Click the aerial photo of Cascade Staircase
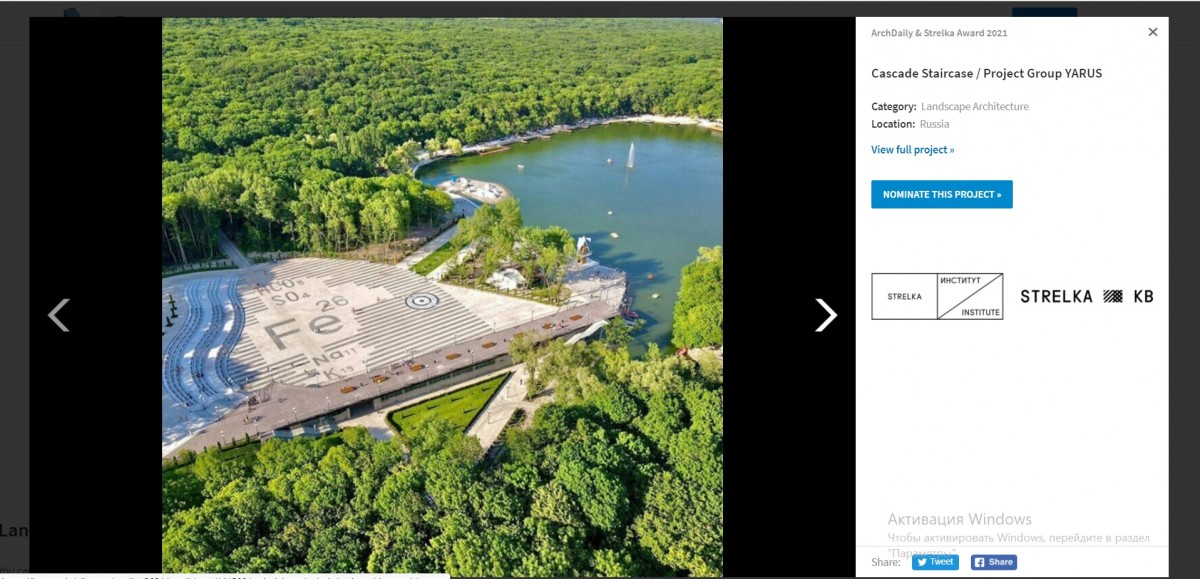1200x579 pixels. tap(442, 297)
